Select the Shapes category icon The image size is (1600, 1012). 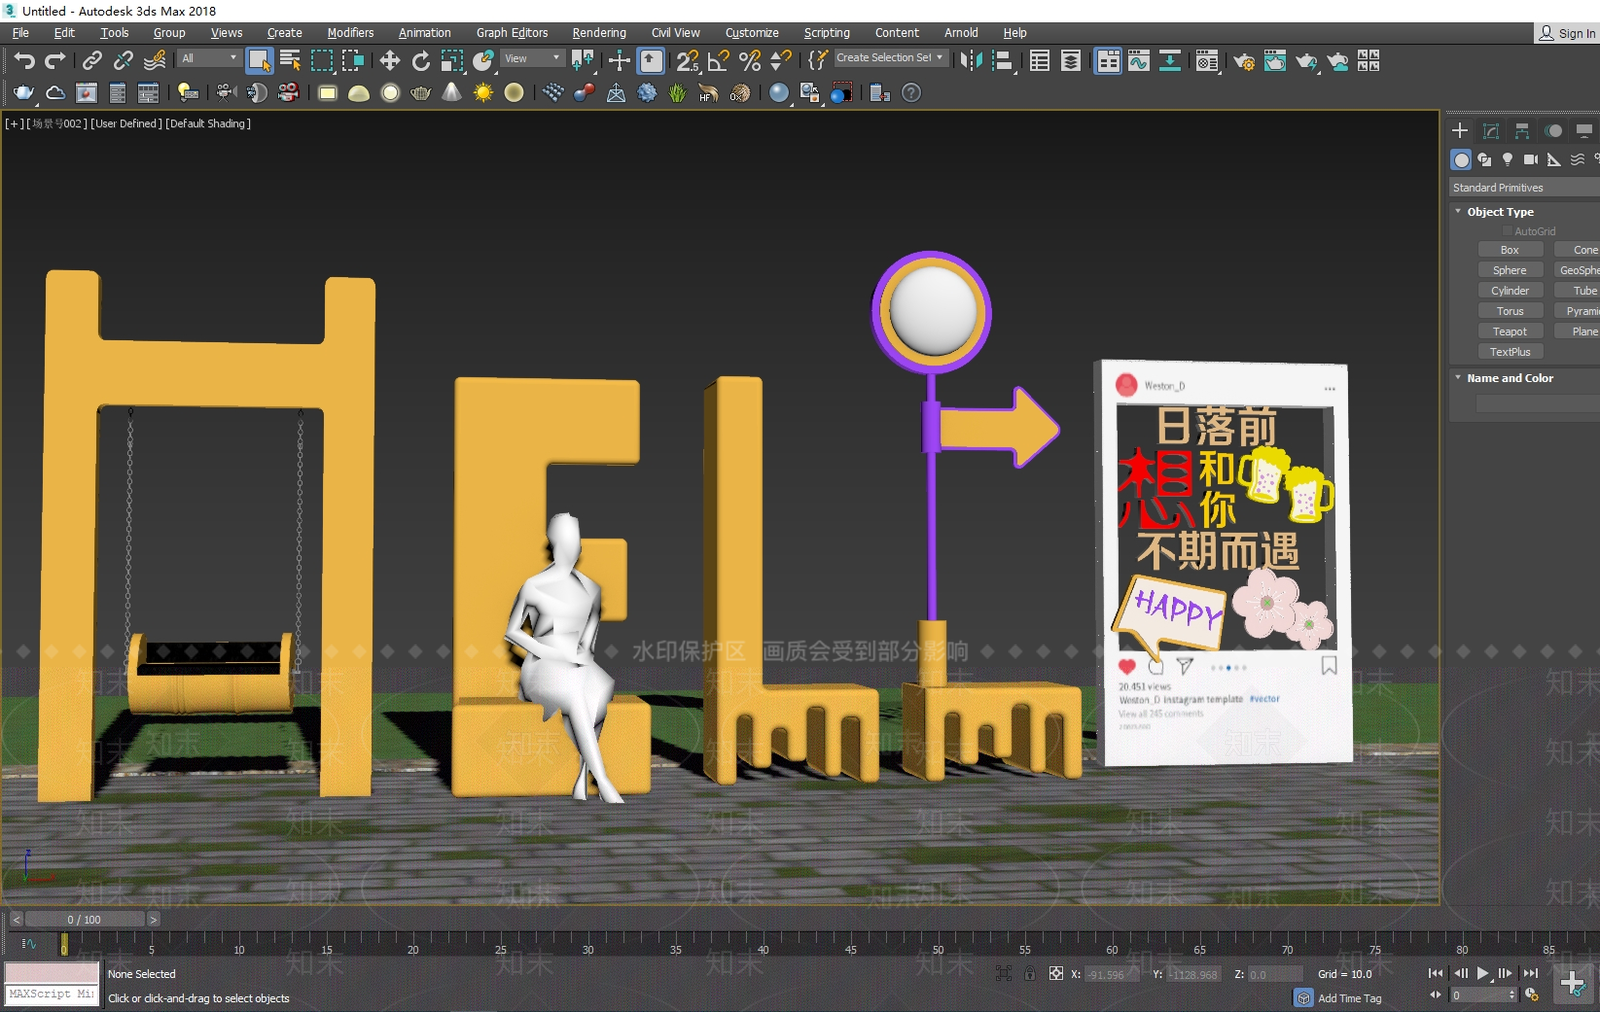1484,160
